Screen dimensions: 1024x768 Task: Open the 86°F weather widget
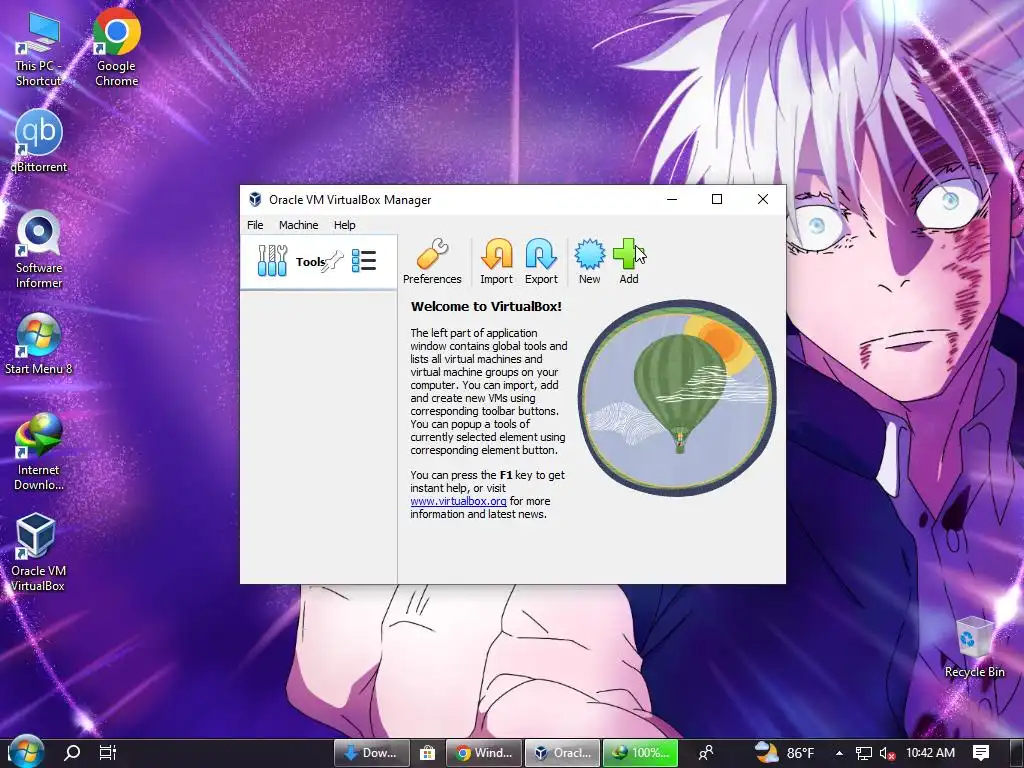(784, 753)
